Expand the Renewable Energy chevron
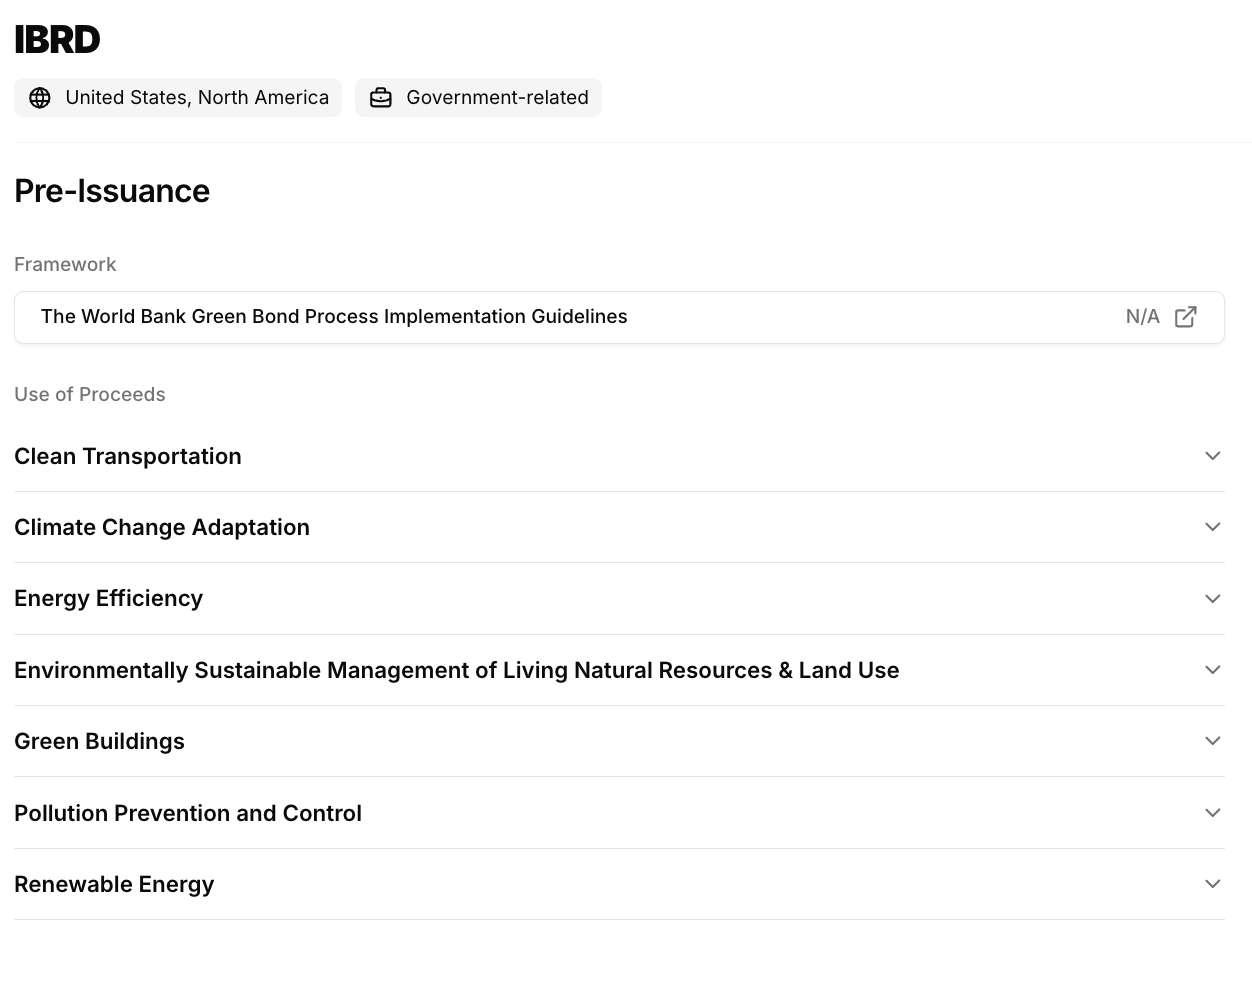 pyautogui.click(x=1213, y=884)
